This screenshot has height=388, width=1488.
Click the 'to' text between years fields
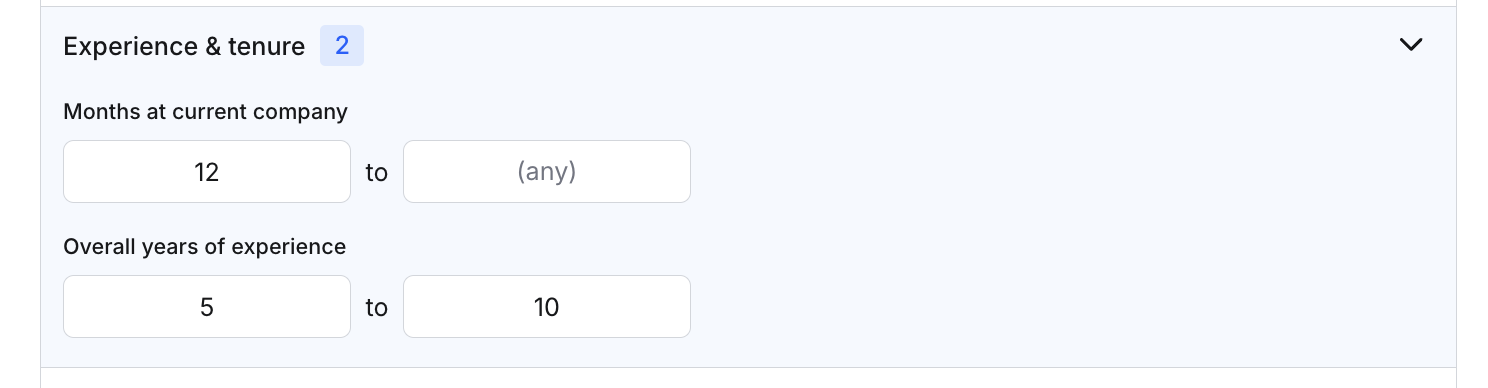pyautogui.click(x=376, y=308)
